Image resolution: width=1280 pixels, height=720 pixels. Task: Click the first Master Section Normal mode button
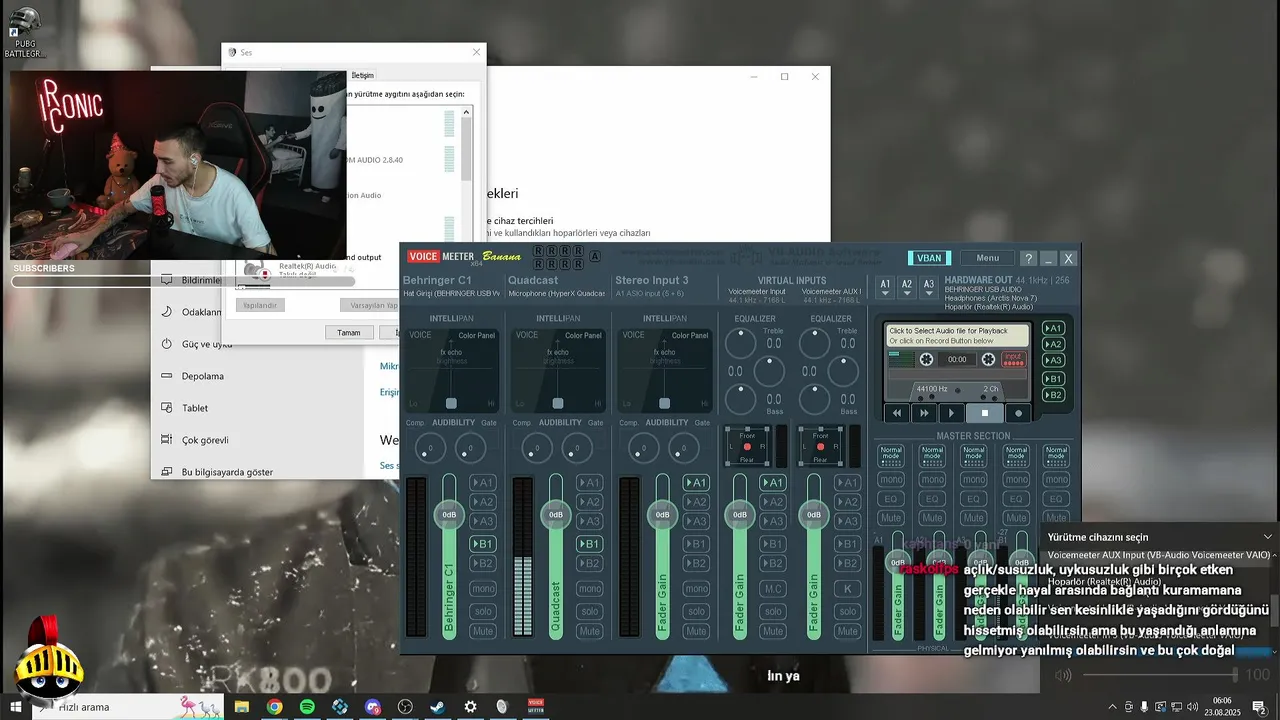(x=890, y=455)
